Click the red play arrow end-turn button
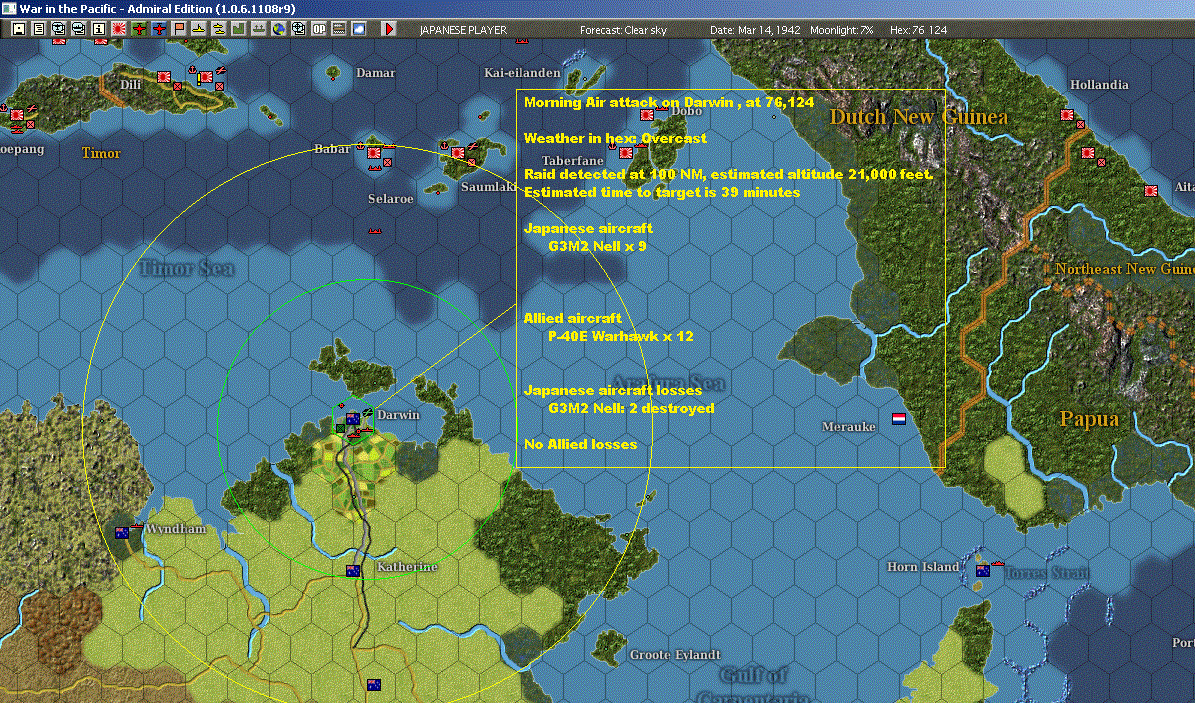Image resolution: width=1195 pixels, height=703 pixels. tap(389, 29)
